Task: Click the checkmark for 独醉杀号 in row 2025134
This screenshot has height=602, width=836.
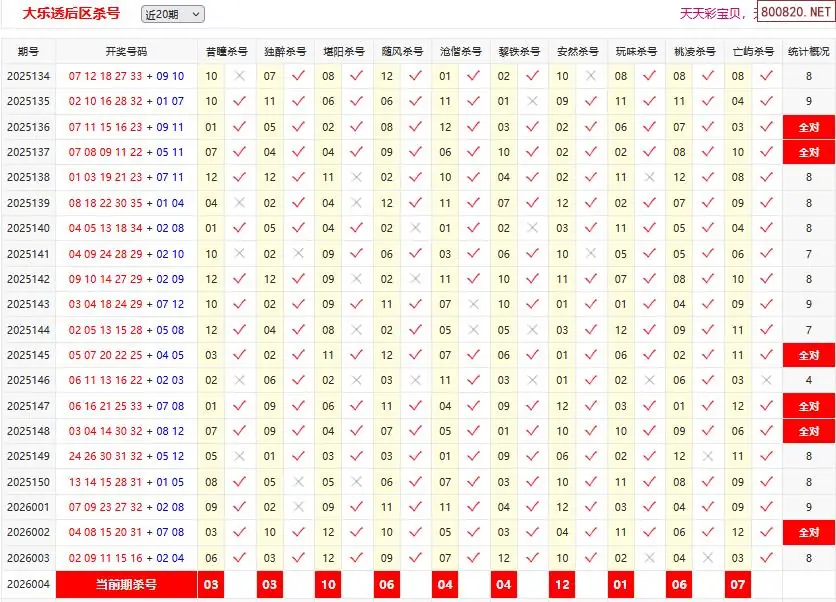Action: (x=298, y=76)
